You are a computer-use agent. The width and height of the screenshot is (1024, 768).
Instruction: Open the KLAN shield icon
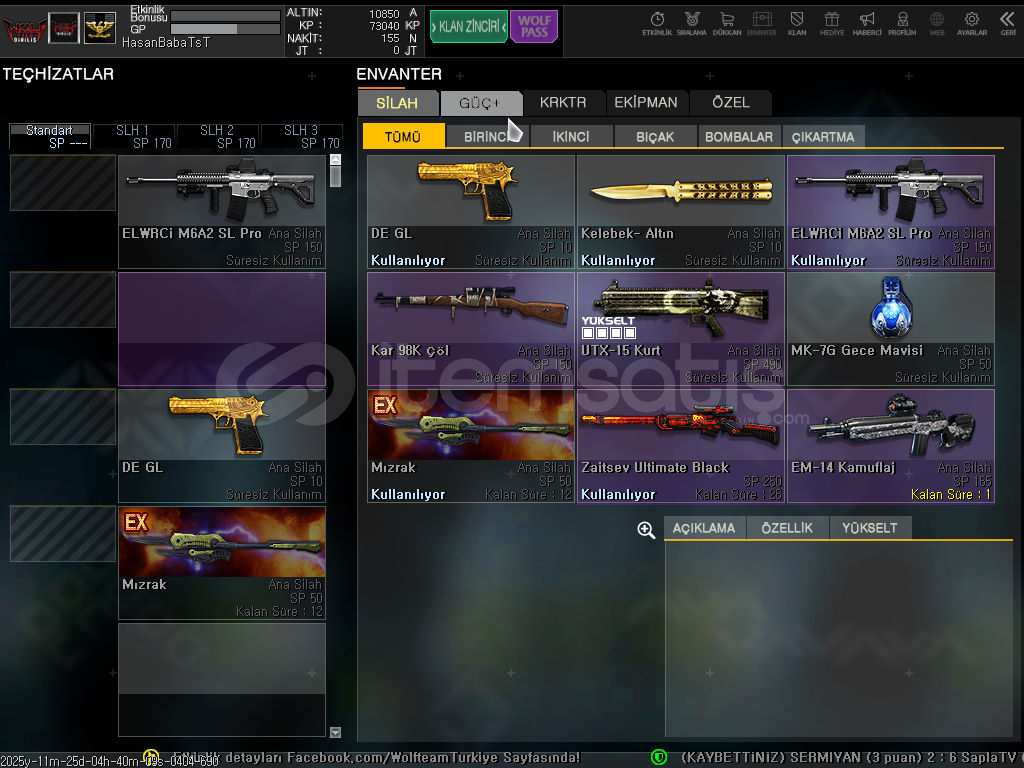coord(797,24)
